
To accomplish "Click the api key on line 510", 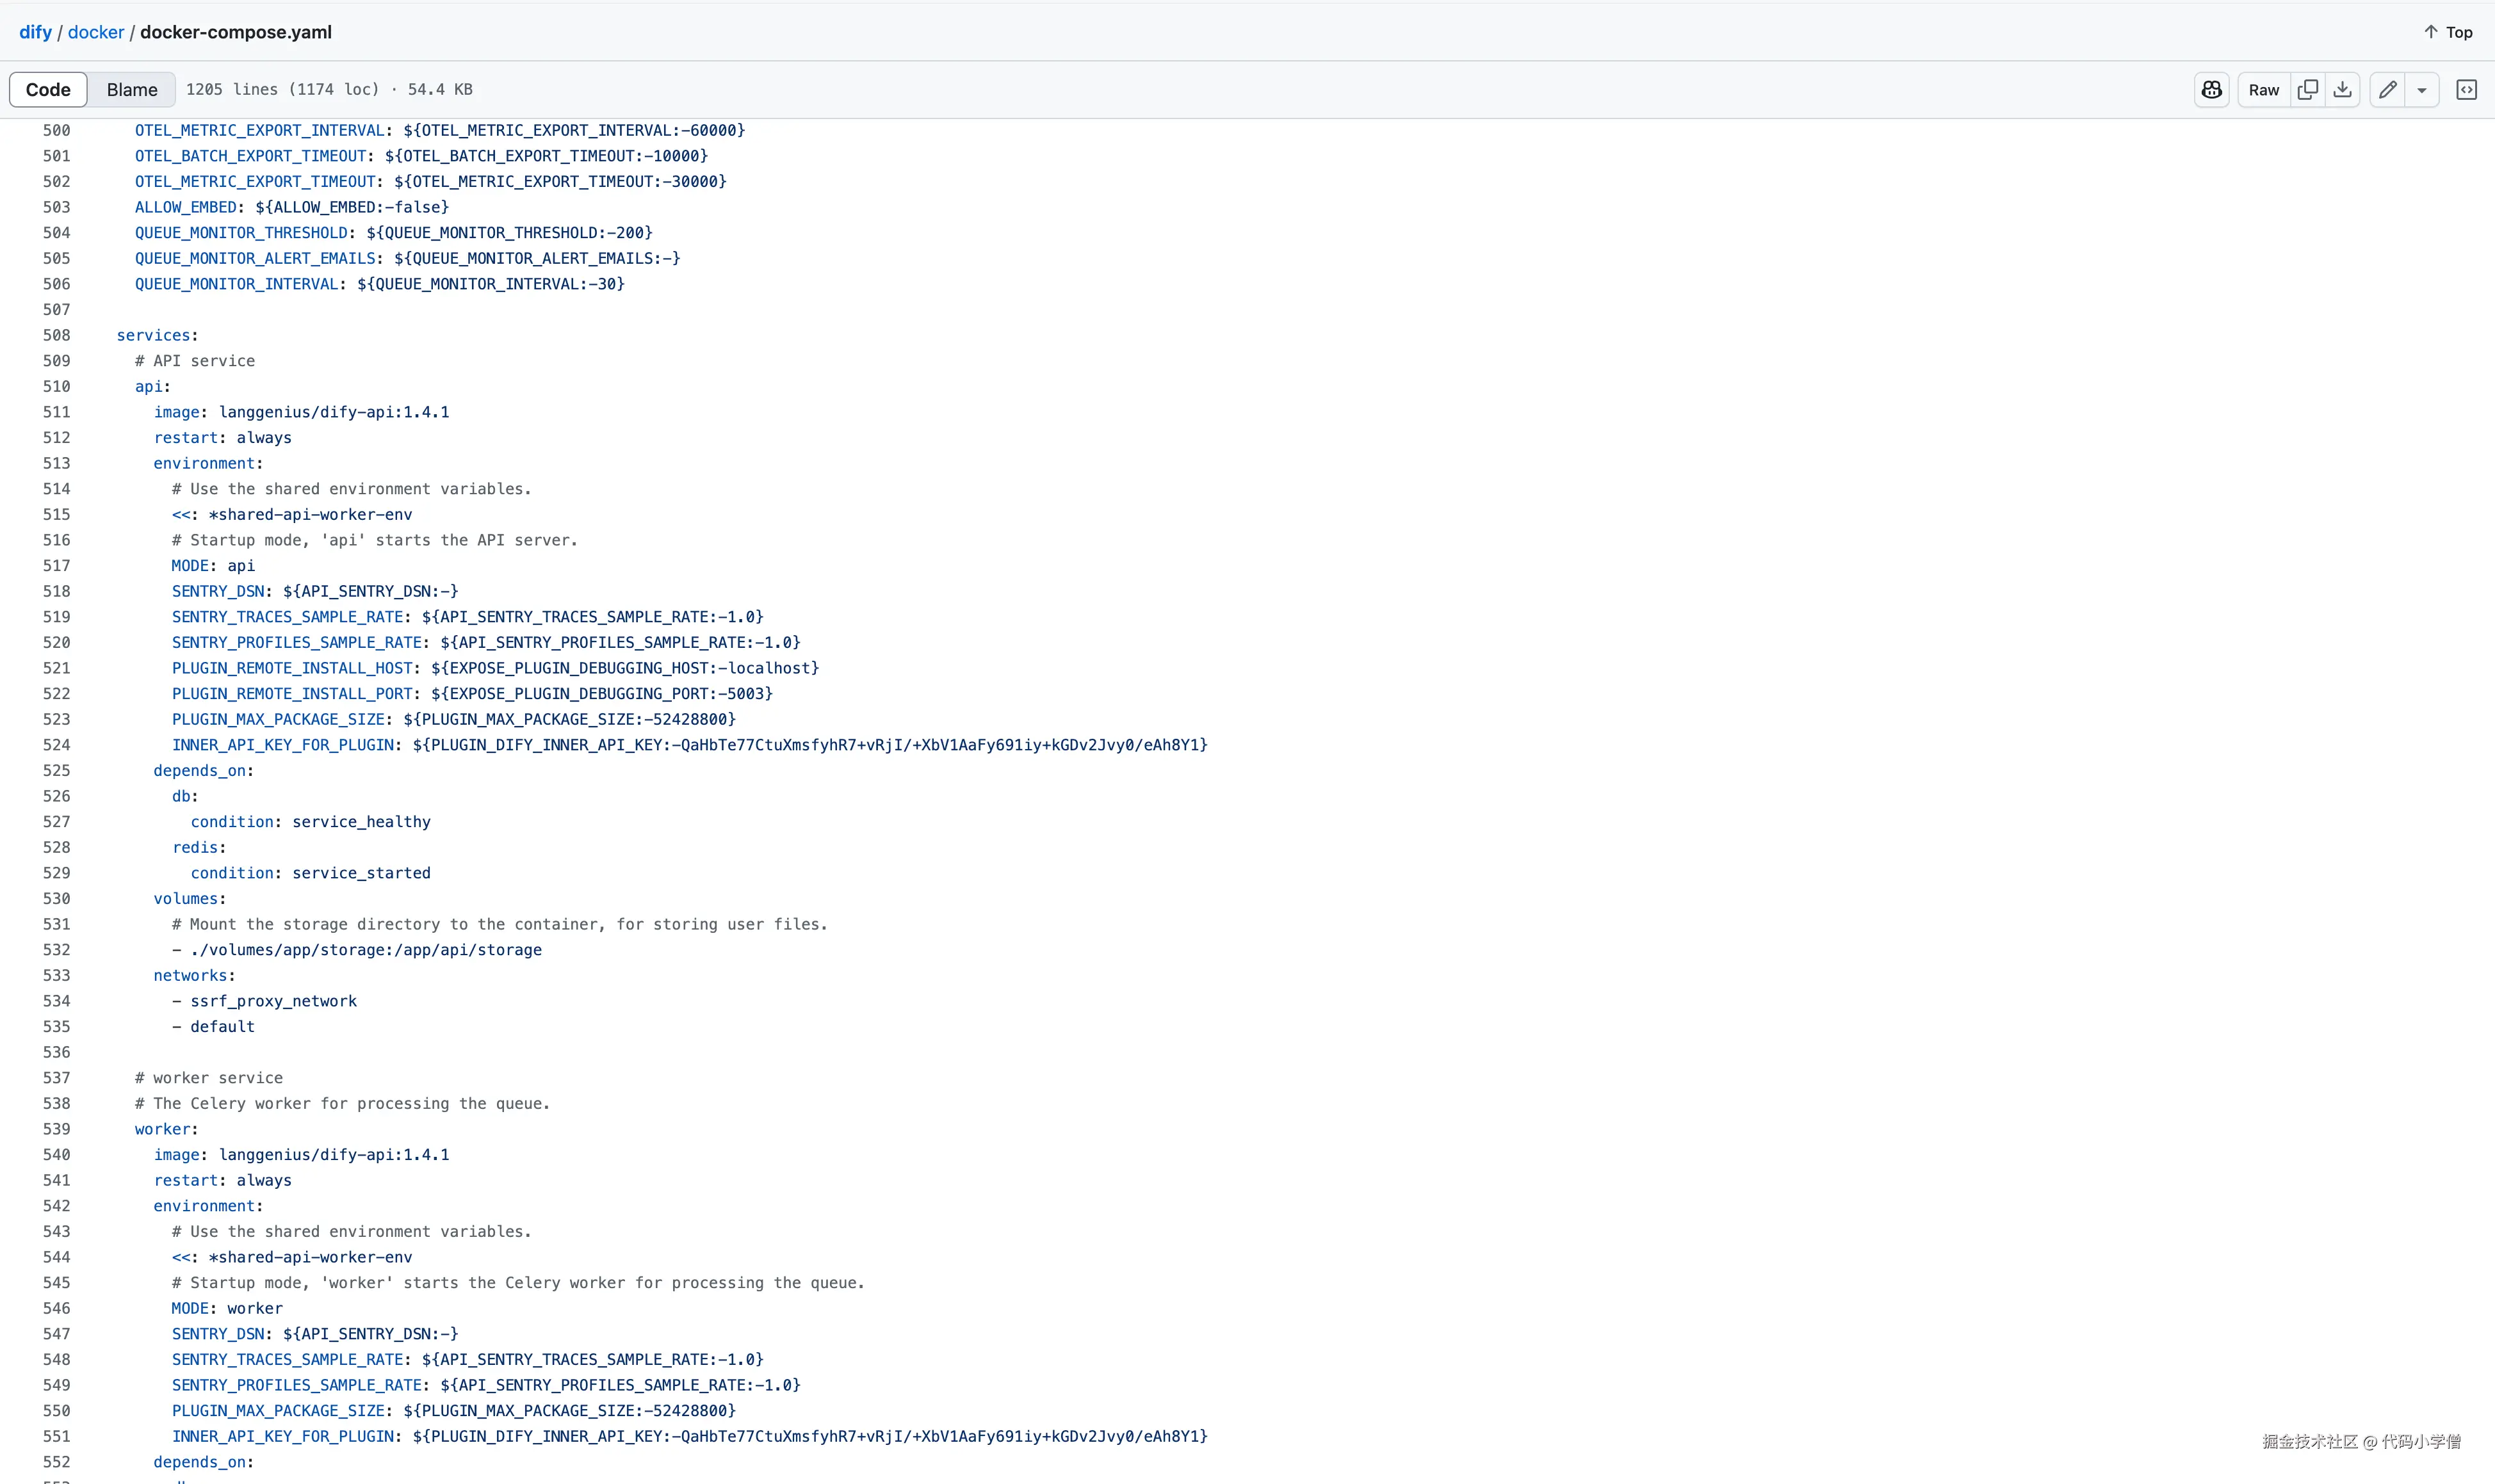I will [x=148, y=386].
